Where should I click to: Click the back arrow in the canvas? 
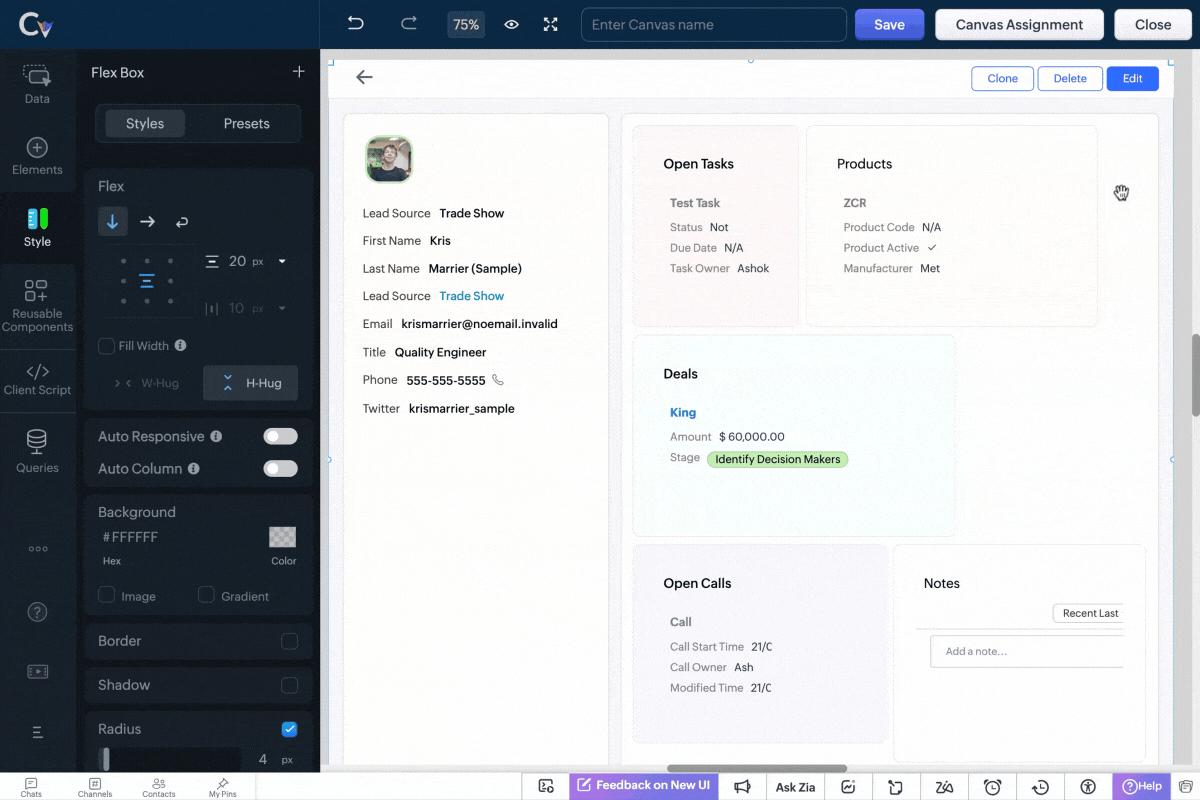pos(364,77)
